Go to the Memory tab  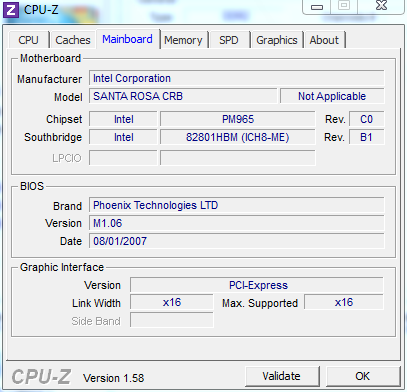click(x=183, y=40)
